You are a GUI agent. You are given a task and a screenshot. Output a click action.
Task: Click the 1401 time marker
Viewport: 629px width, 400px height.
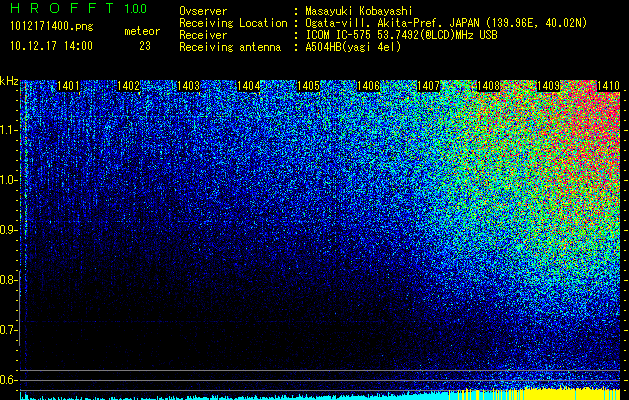[x=68, y=86]
